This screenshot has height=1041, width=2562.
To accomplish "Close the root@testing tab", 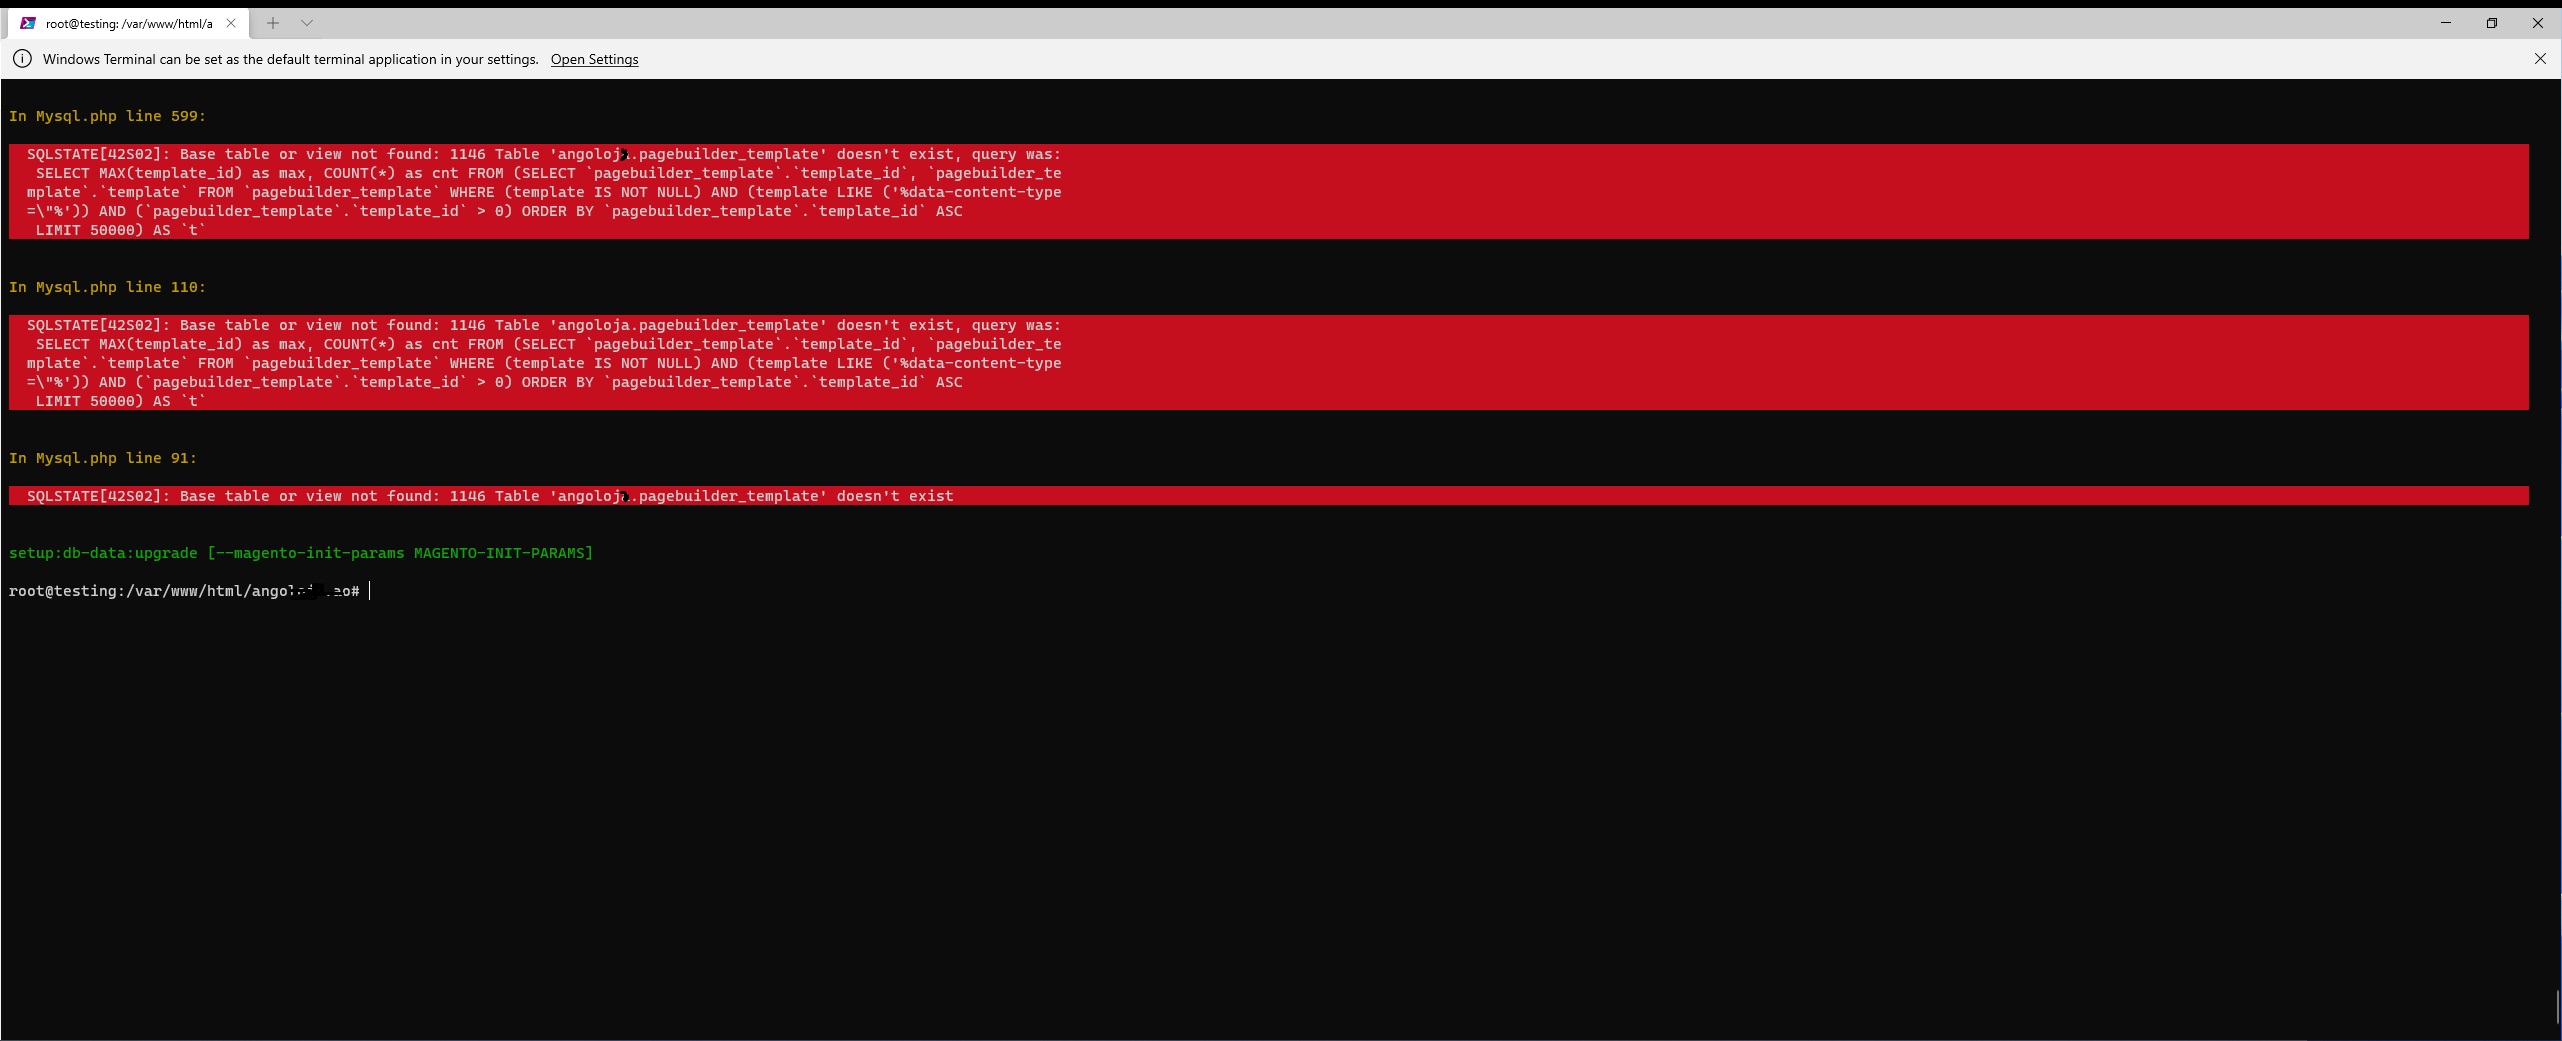I will click(231, 23).
